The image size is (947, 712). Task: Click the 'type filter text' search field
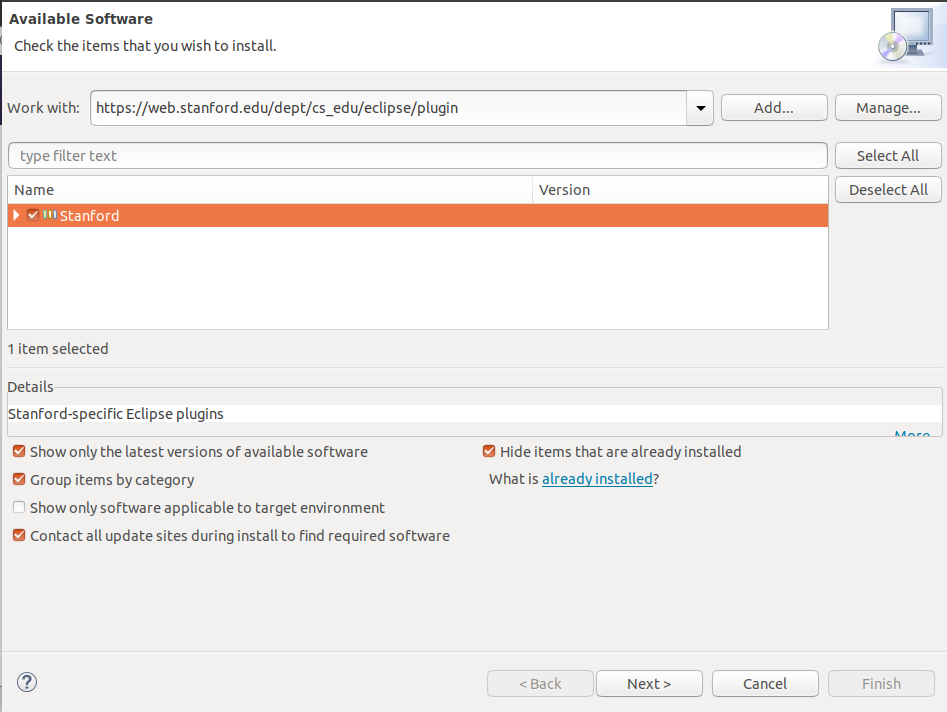click(417, 156)
